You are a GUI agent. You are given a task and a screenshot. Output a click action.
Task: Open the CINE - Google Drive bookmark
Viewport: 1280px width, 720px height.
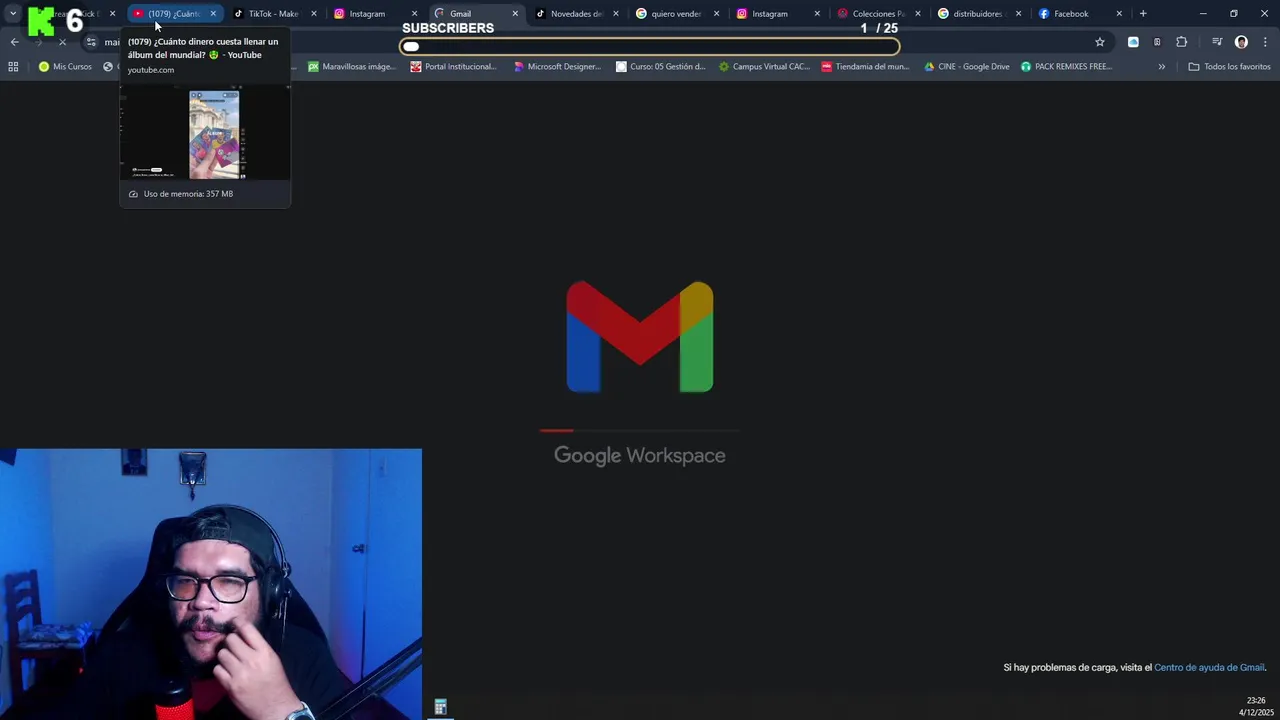(966, 67)
